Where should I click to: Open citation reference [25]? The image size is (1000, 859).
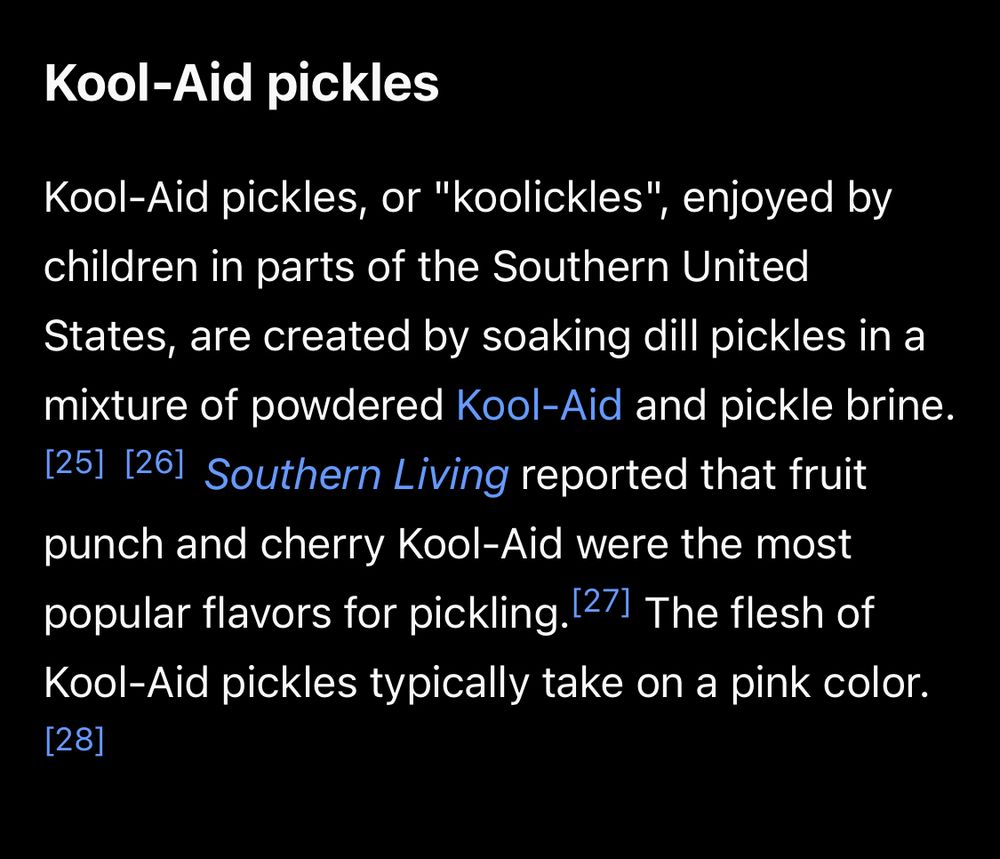74,462
